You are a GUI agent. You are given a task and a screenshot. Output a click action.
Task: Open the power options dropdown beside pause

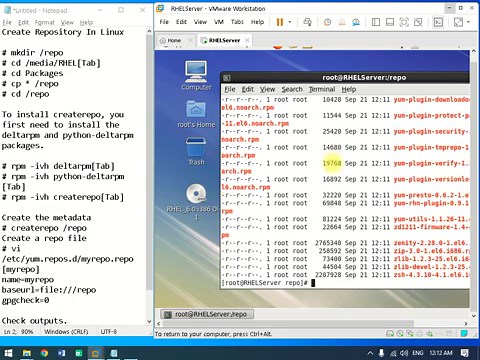[x=290, y=22]
